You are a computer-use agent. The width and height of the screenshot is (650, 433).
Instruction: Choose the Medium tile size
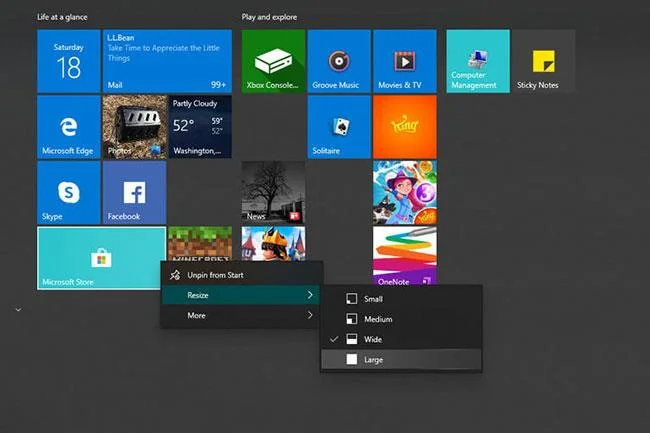tap(401, 319)
